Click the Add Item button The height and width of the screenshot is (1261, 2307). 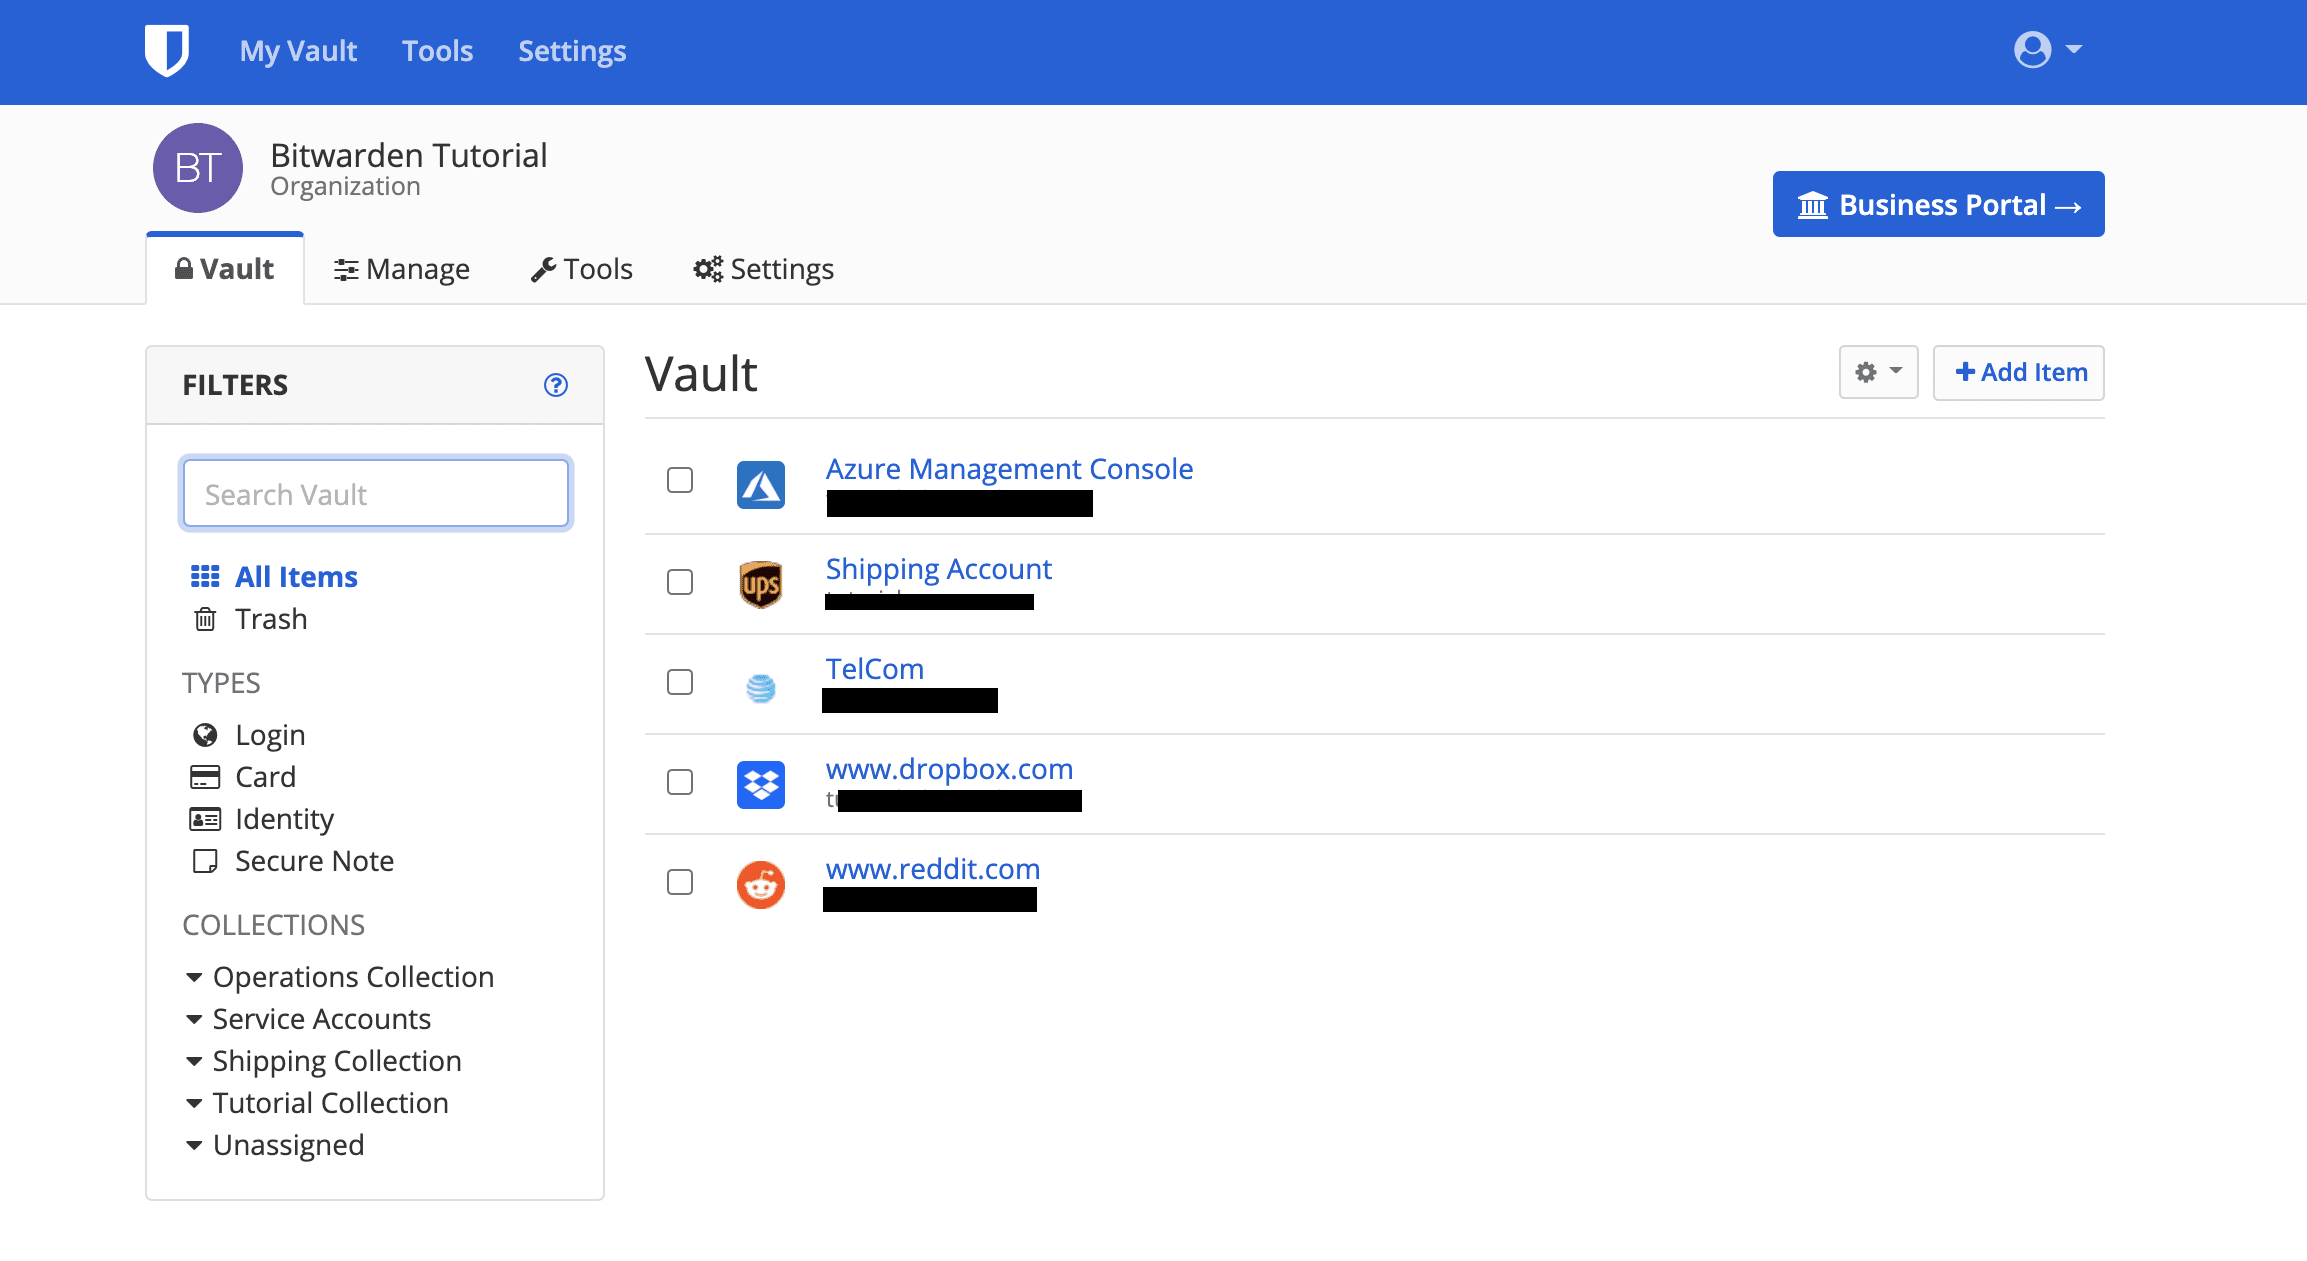click(x=2018, y=372)
